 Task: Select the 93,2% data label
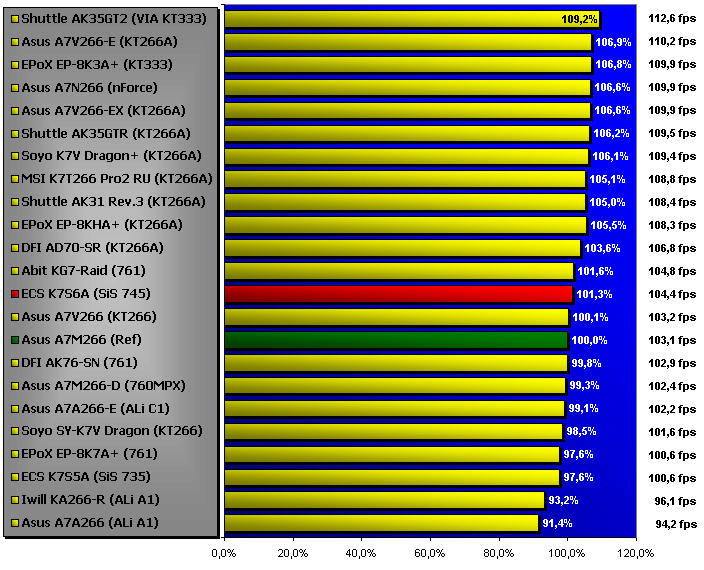[563, 500]
